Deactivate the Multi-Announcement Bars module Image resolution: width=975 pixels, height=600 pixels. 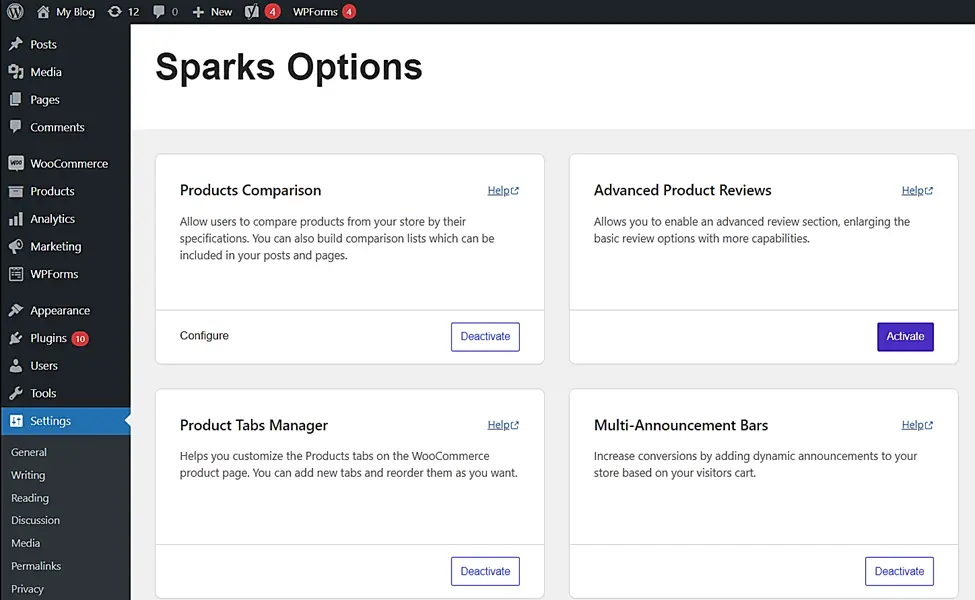click(x=899, y=571)
